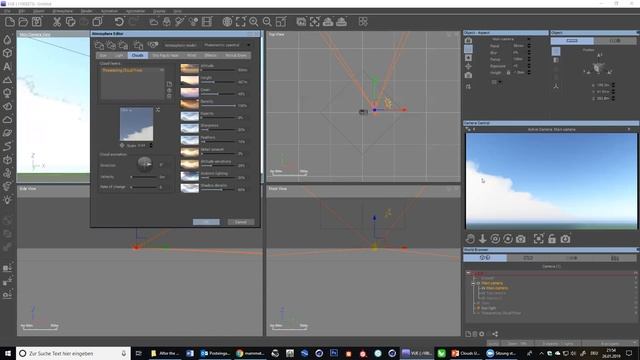
Task: Select the plant tree tool
Action: tap(7, 93)
